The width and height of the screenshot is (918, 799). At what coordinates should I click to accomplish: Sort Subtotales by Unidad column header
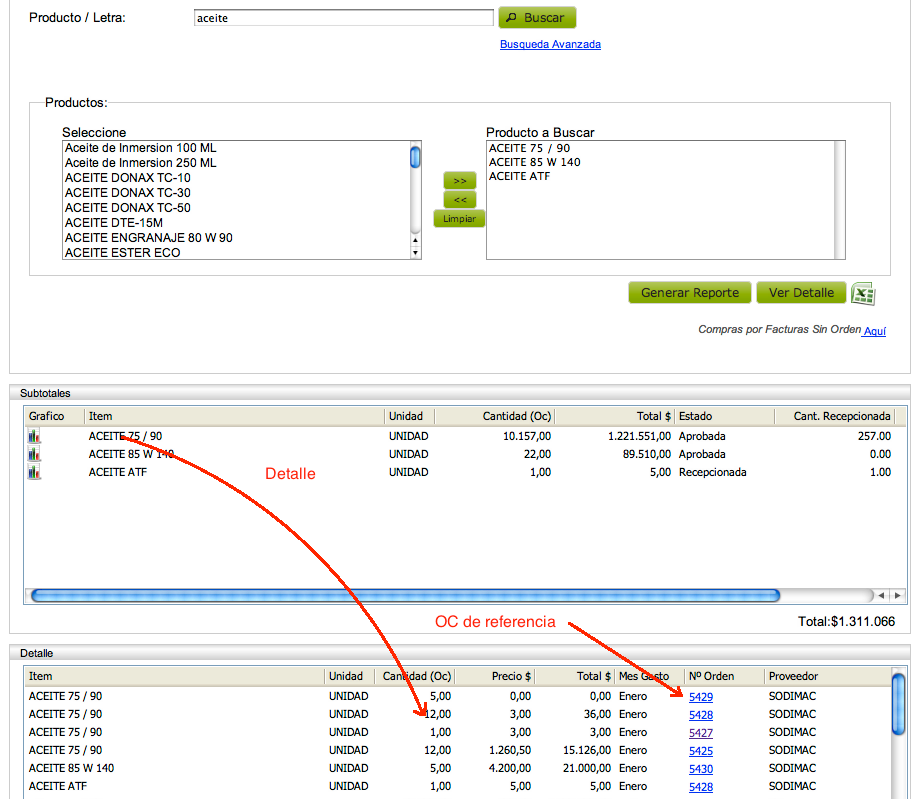click(409, 416)
